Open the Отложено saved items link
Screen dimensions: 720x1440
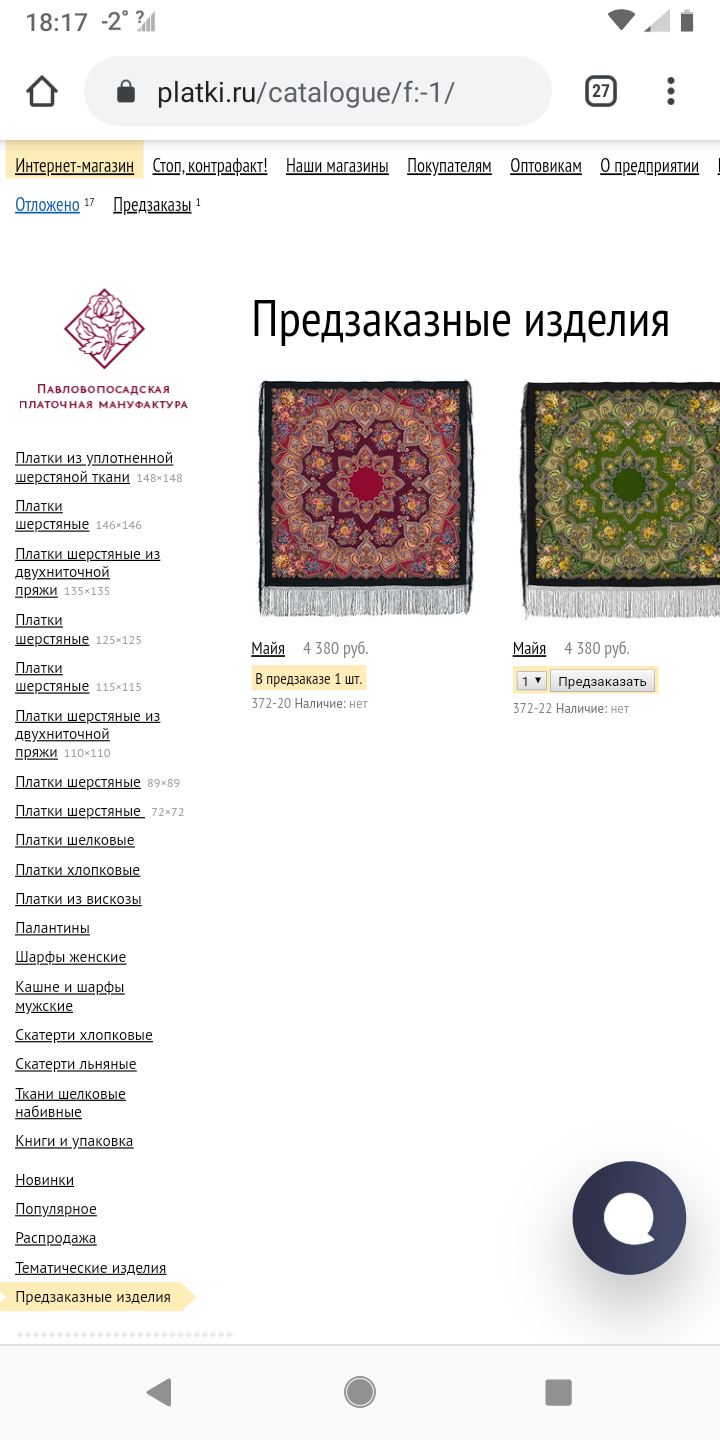tap(47, 205)
